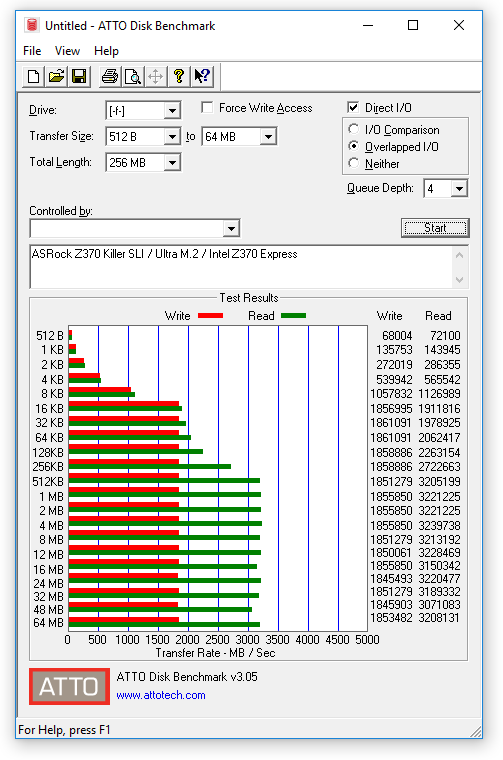503x760 pixels.
Task: Click the ATTO logo image
Action: (x=69, y=686)
